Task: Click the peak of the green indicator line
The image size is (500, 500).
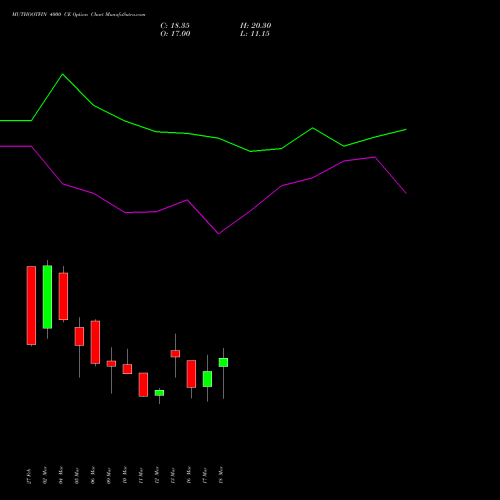Action: [63, 74]
